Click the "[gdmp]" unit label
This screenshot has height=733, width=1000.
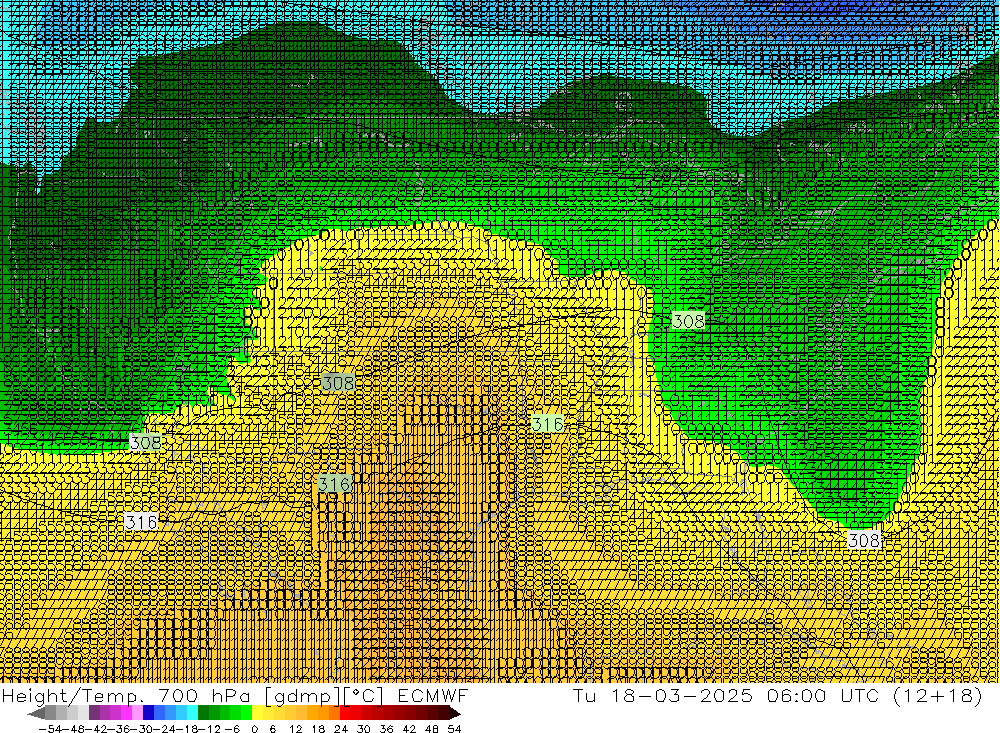302,696
